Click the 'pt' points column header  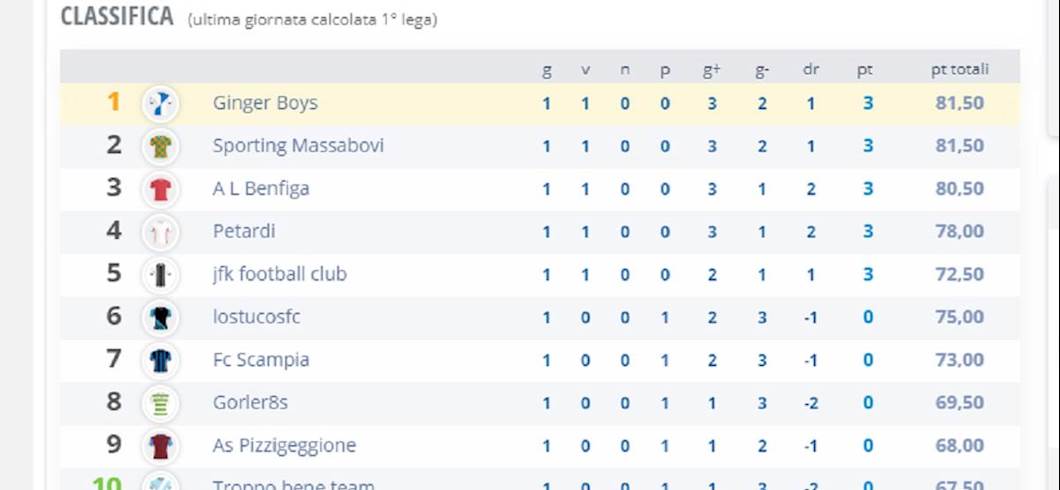pyautogui.click(x=865, y=69)
